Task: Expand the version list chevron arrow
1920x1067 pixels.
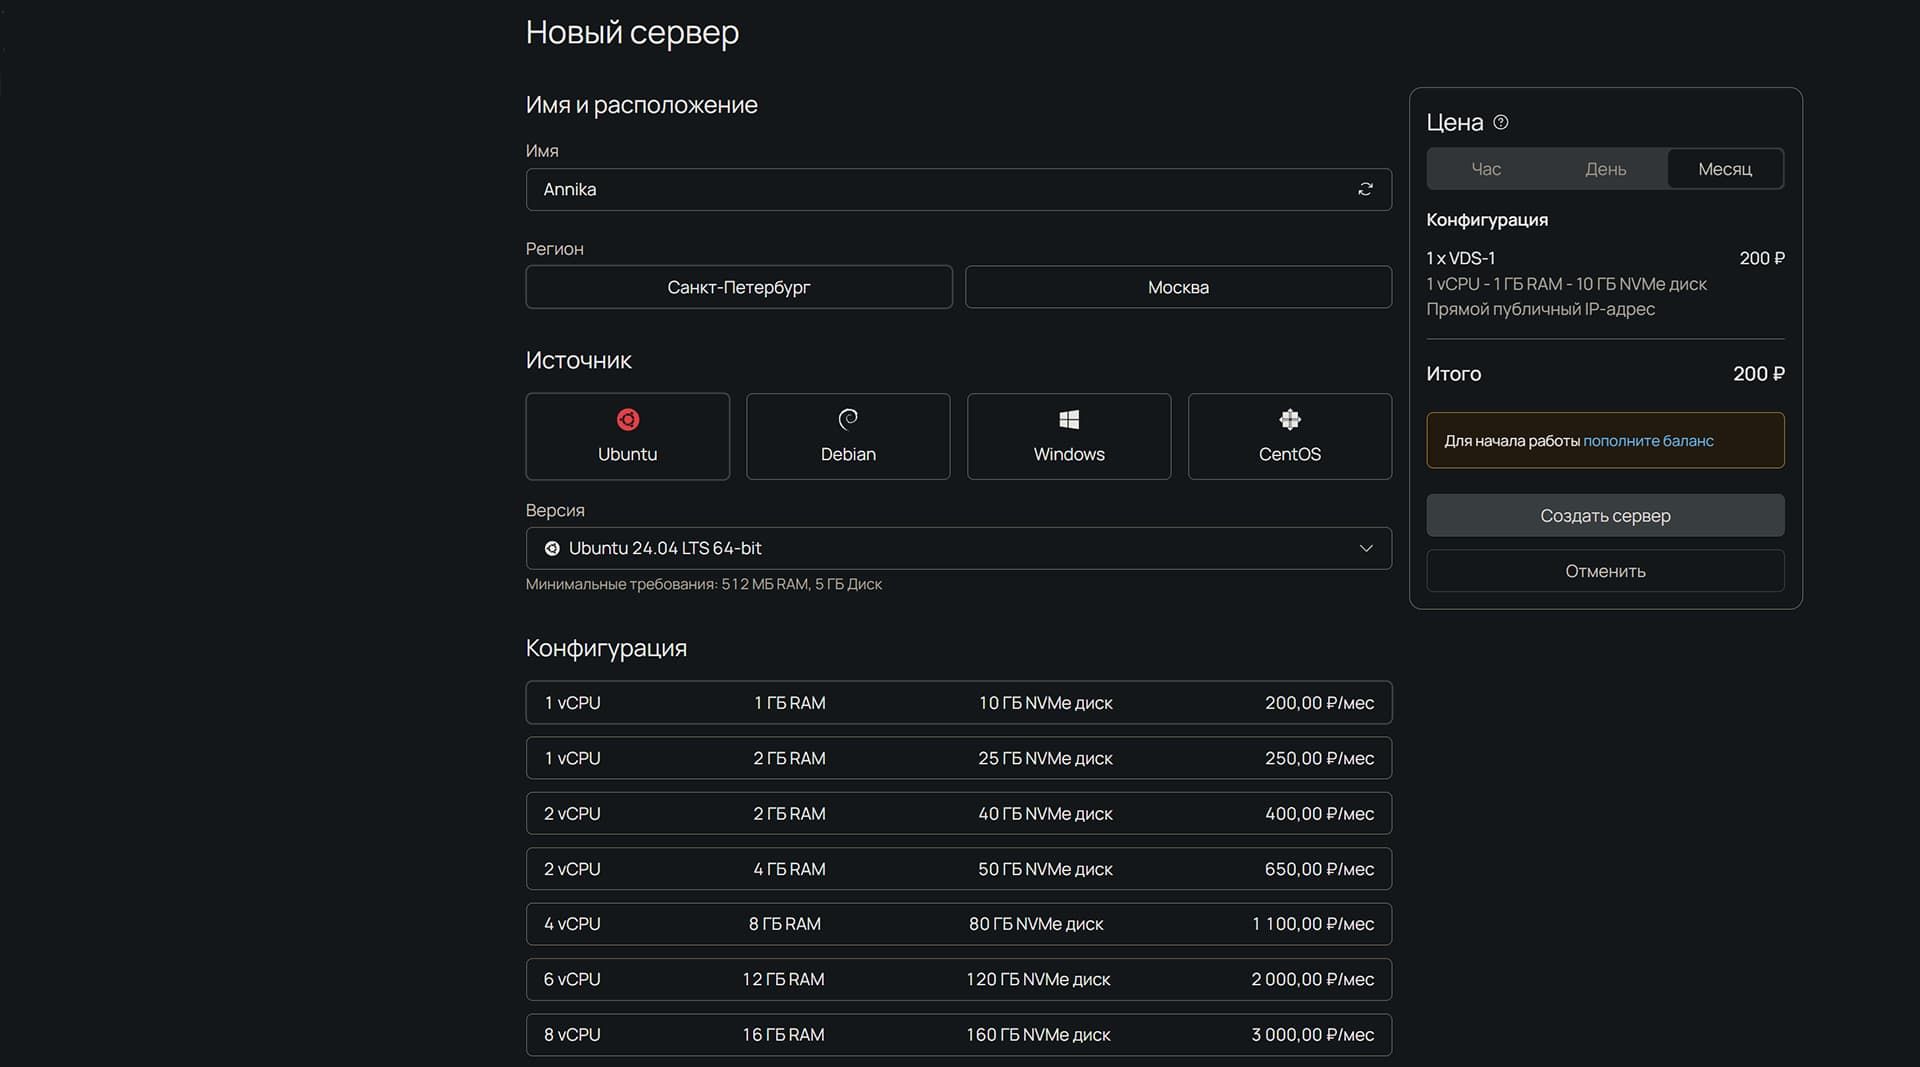Action: tap(1366, 548)
